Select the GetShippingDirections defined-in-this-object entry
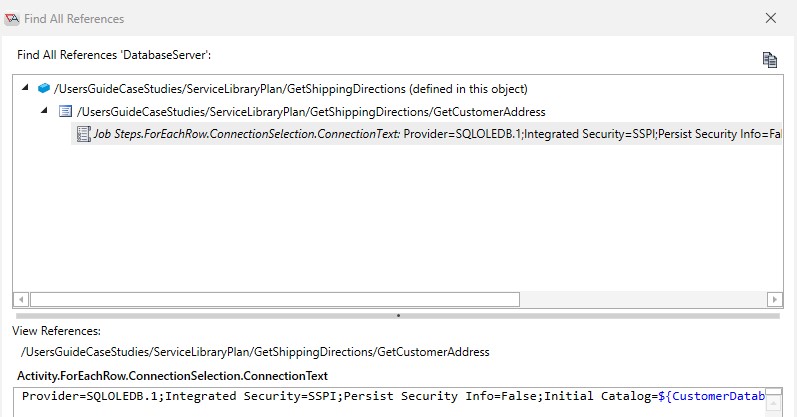This screenshot has width=797, height=417. point(291,89)
